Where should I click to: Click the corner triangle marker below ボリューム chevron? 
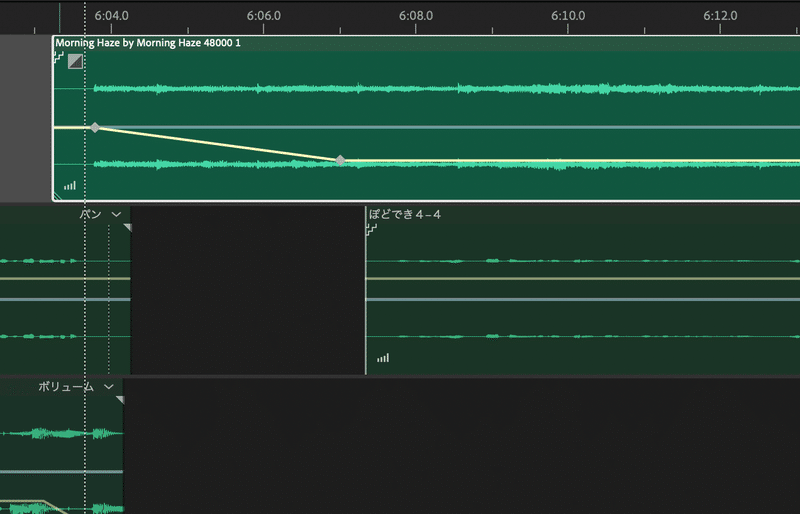[x=120, y=400]
